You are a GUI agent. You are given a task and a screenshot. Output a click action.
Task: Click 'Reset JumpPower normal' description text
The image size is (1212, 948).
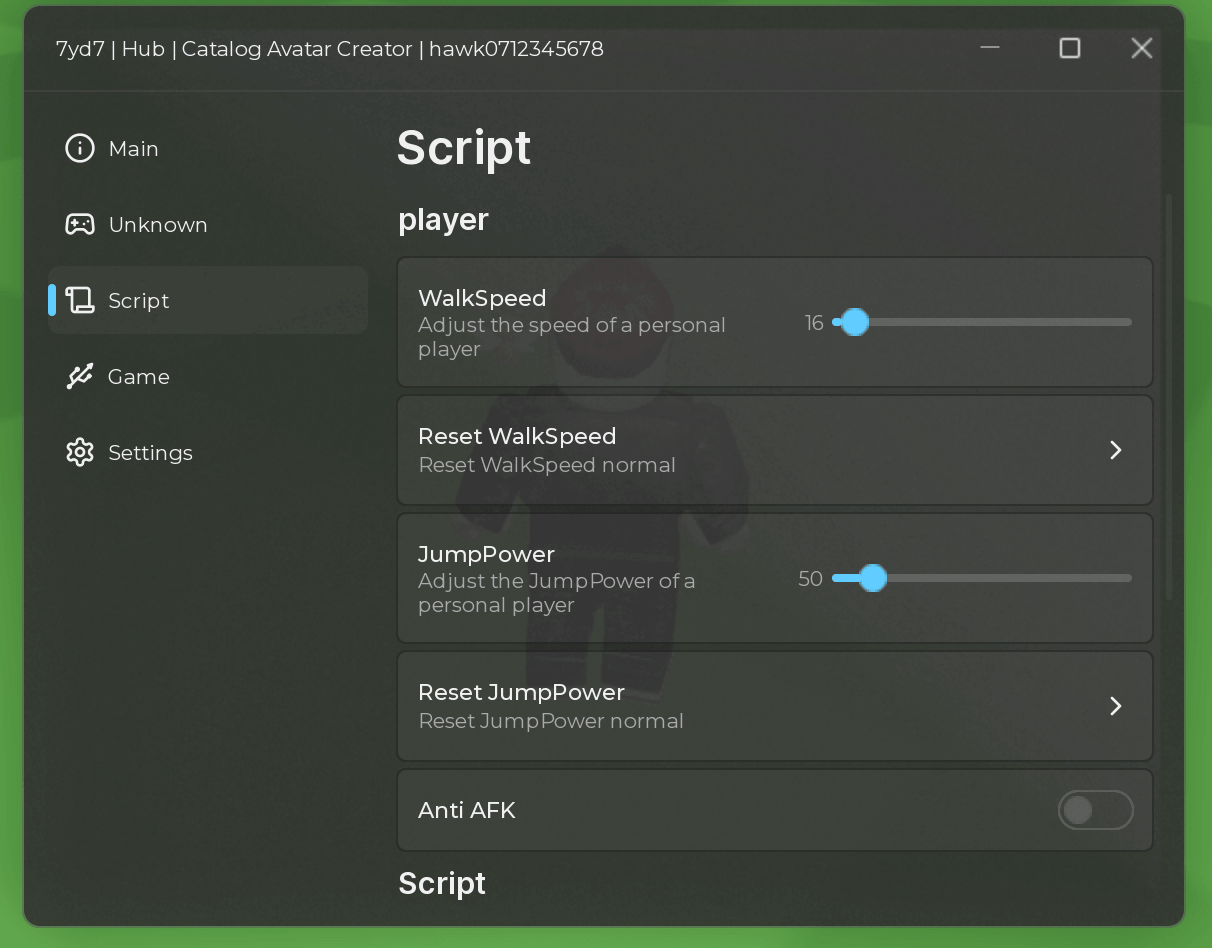click(551, 721)
